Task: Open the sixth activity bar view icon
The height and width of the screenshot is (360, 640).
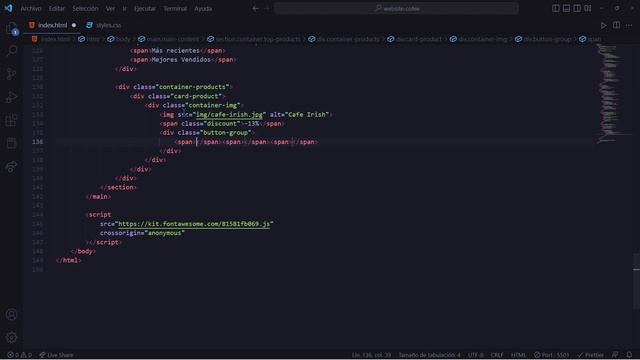Action: tap(11, 143)
